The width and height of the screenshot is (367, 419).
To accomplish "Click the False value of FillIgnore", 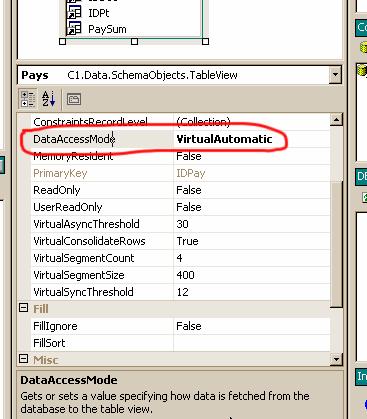I will click(189, 326).
